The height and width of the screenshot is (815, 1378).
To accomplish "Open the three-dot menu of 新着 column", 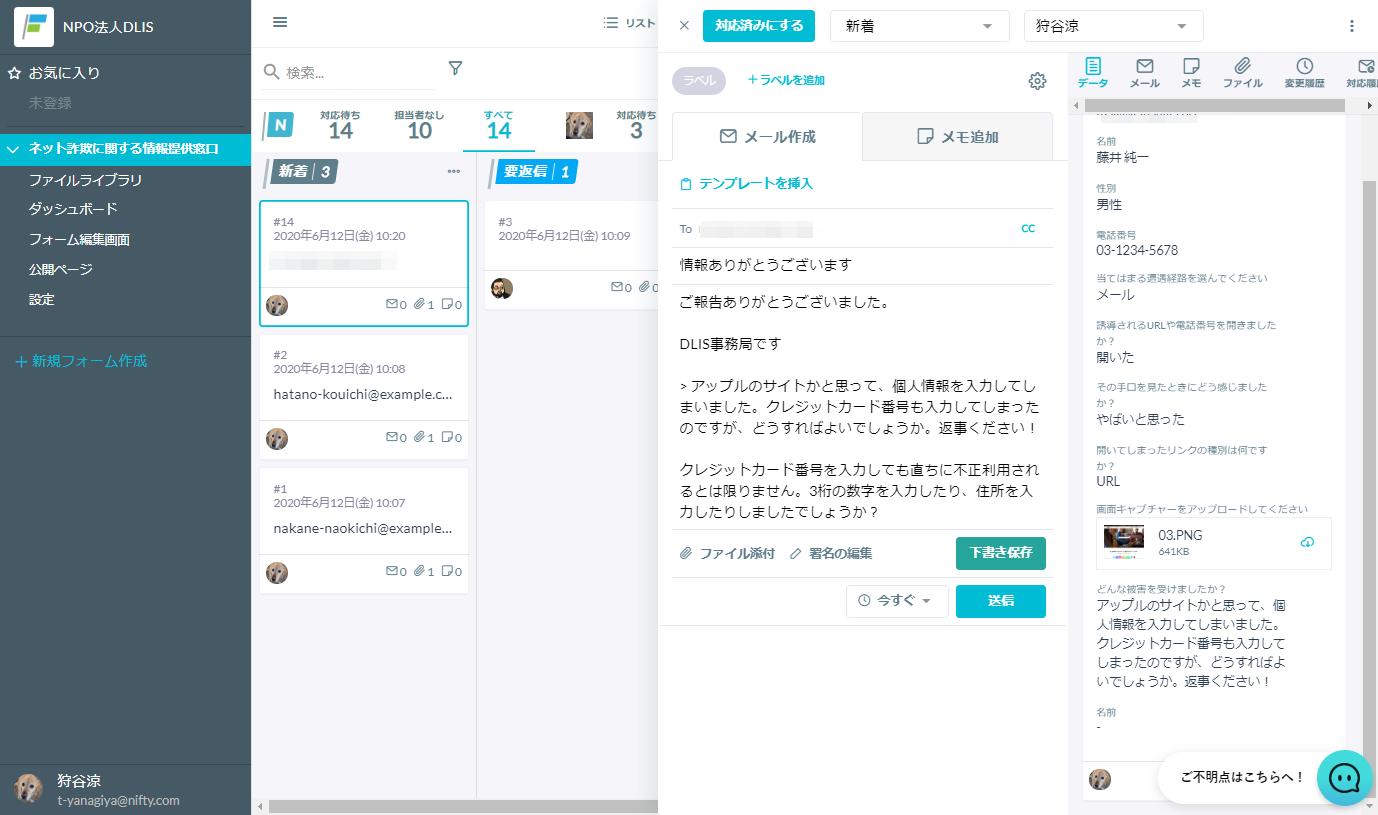I will 454,172.
